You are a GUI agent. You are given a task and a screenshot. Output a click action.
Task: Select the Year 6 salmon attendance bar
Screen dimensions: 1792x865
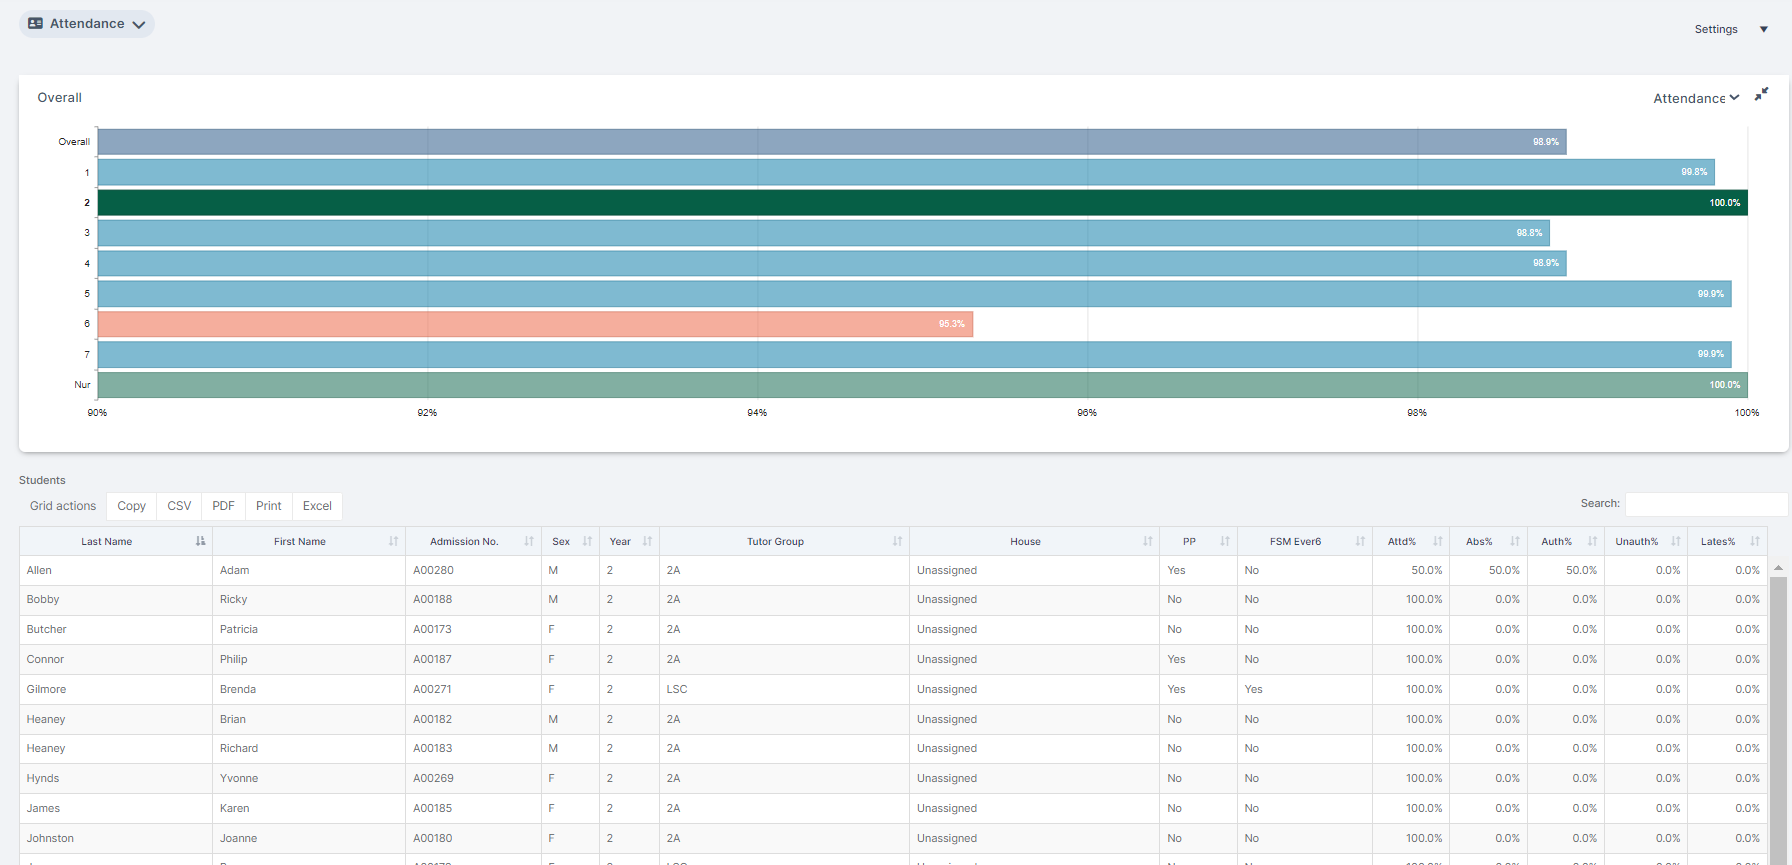[535, 324]
